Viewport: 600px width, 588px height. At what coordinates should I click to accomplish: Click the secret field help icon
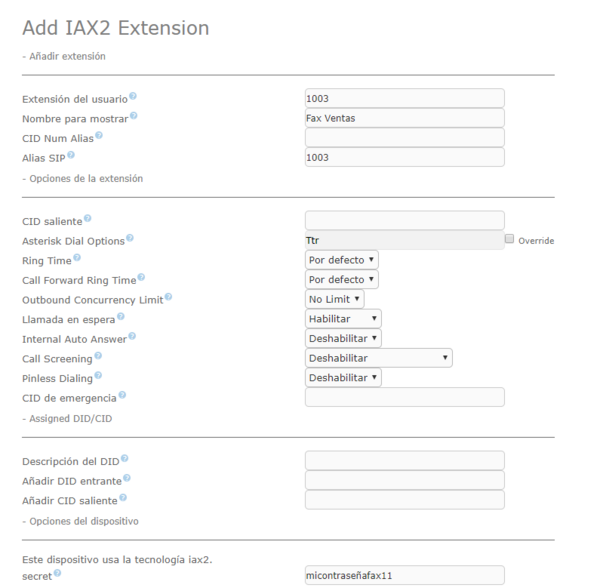(55, 573)
